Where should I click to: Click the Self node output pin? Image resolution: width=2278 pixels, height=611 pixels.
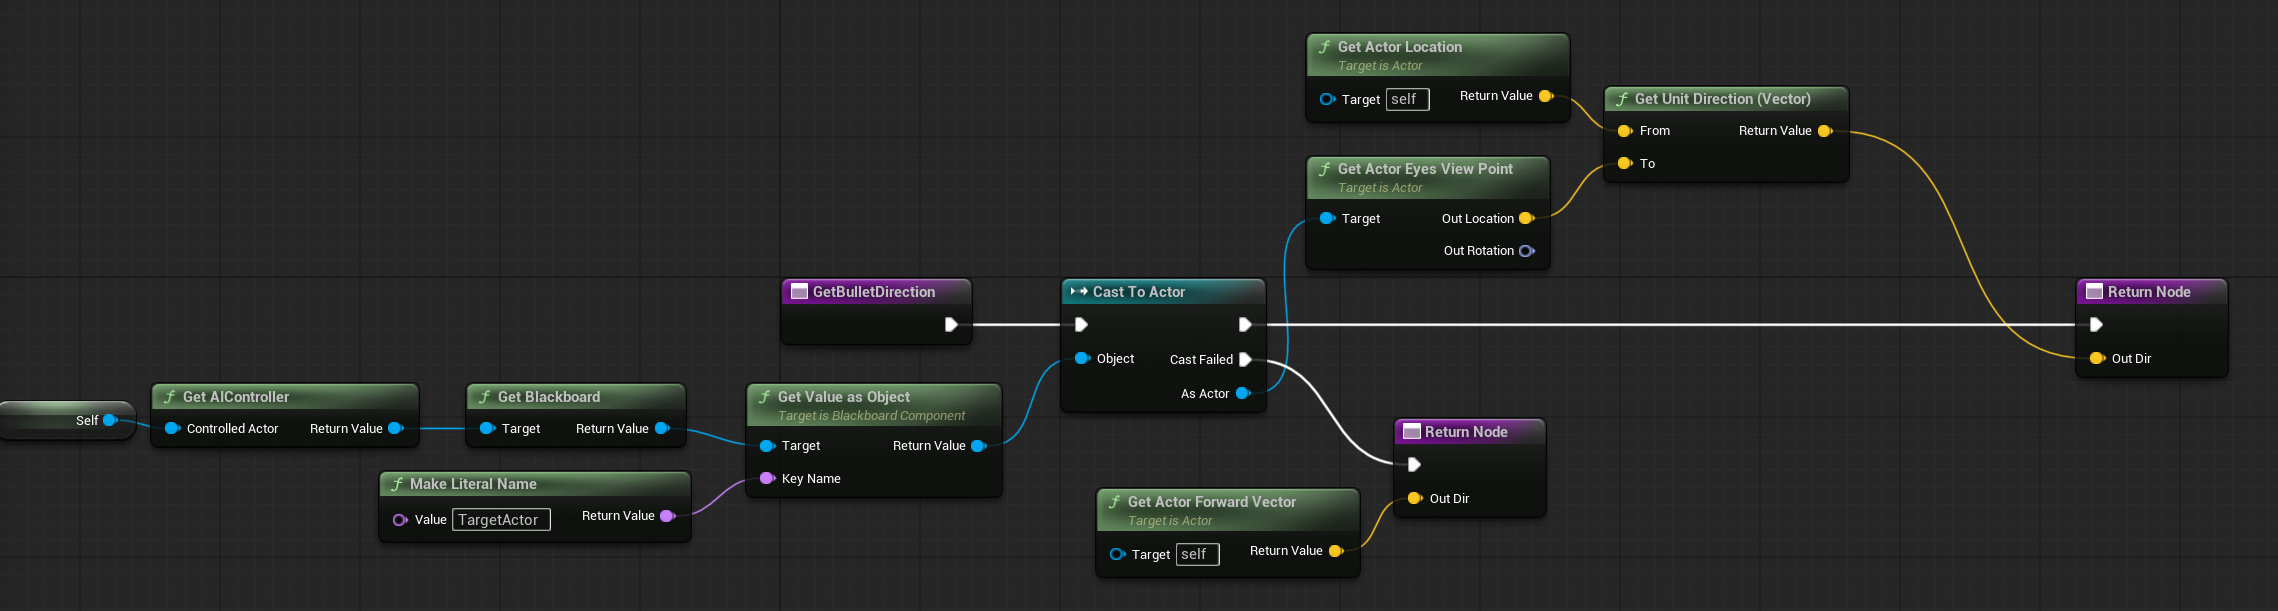point(110,420)
